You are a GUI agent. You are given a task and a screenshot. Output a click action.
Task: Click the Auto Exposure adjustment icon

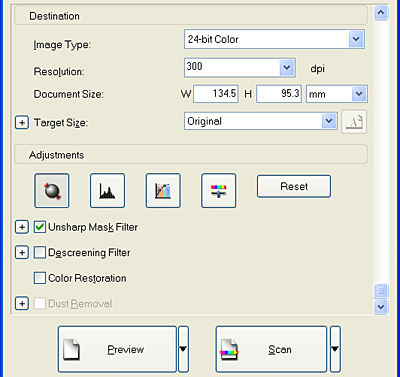[x=52, y=191]
